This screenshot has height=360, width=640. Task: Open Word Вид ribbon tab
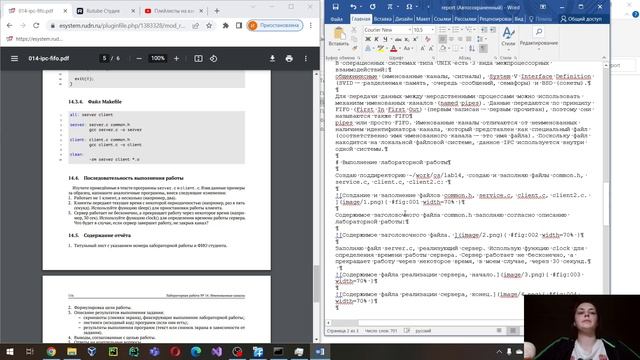(x=518, y=19)
